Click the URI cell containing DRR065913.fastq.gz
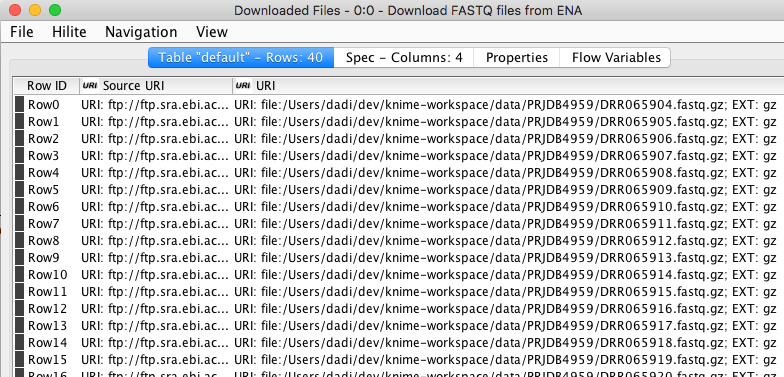This screenshot has width=784, height=377. click(x=508, y=258)
